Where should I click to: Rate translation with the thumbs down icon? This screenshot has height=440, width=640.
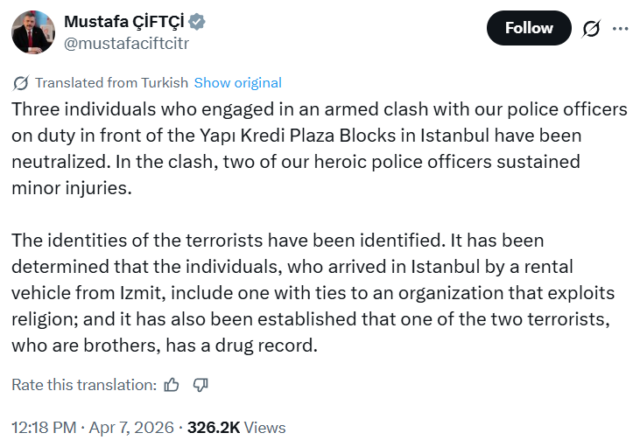(x=199, y=384)
